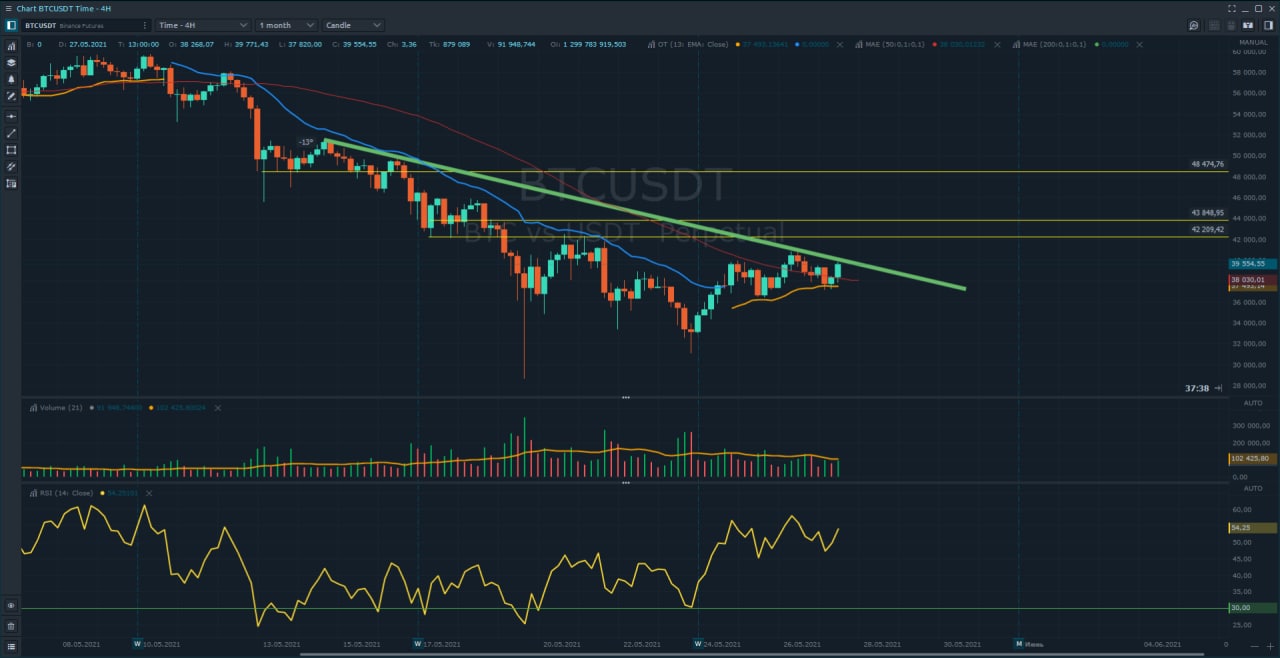Select the 48 474,76 horizontal level label
This screenshot has height=658, width=1280.
1207,164
